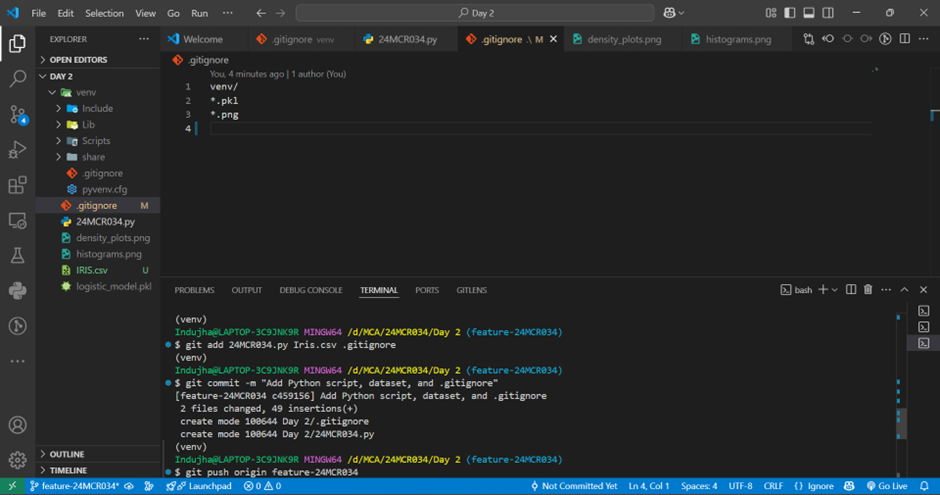Open the Accounts menu
This screenshot has width=940, height=495.
17,425
